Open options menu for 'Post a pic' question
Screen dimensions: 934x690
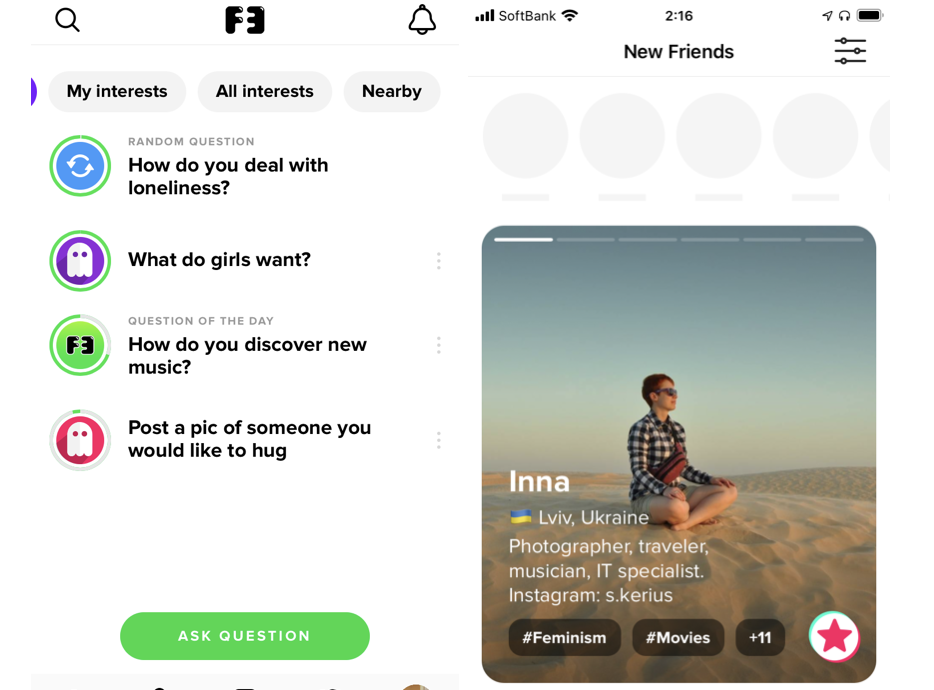click(438, 440)
